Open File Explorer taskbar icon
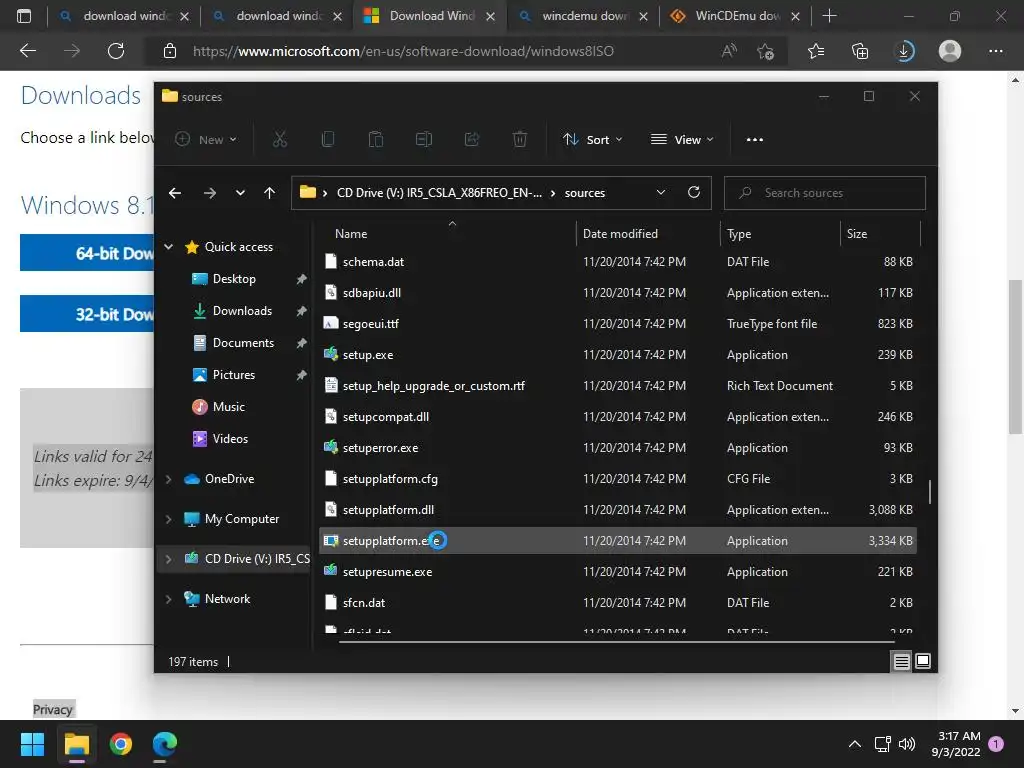Image resolution: width=1024 pixels, height=768 pixels. 76,744
